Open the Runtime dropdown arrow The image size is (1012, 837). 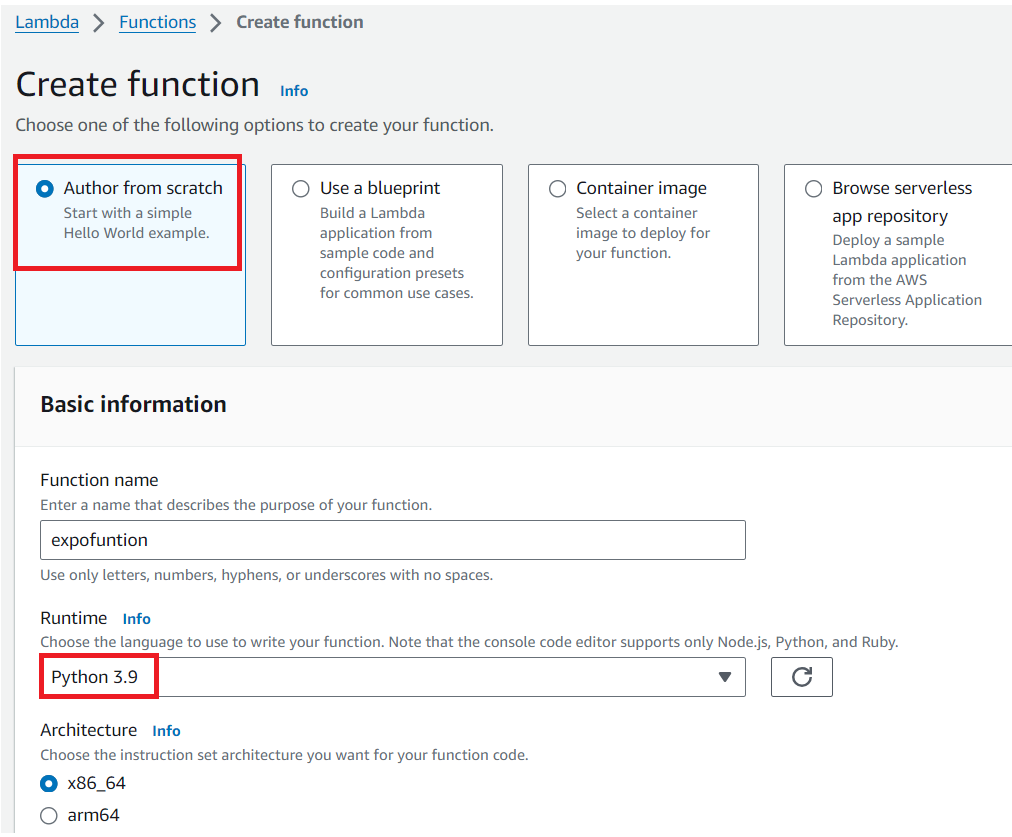725,677
